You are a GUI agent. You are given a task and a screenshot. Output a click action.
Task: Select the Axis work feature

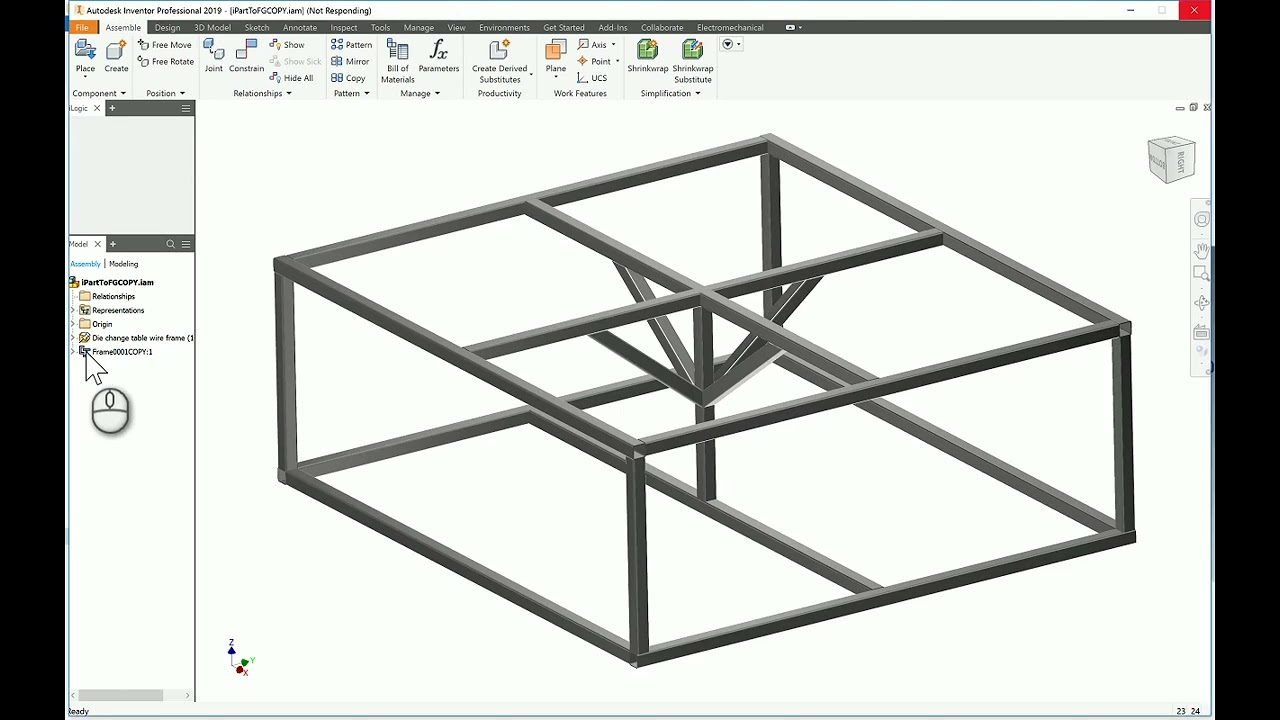[592, 45]
